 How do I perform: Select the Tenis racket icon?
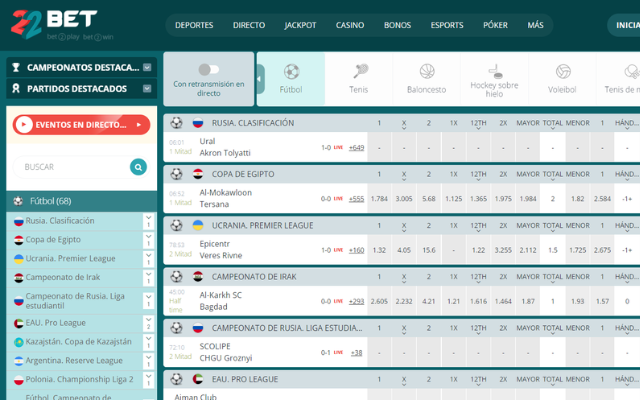click(x=360, y=71)
